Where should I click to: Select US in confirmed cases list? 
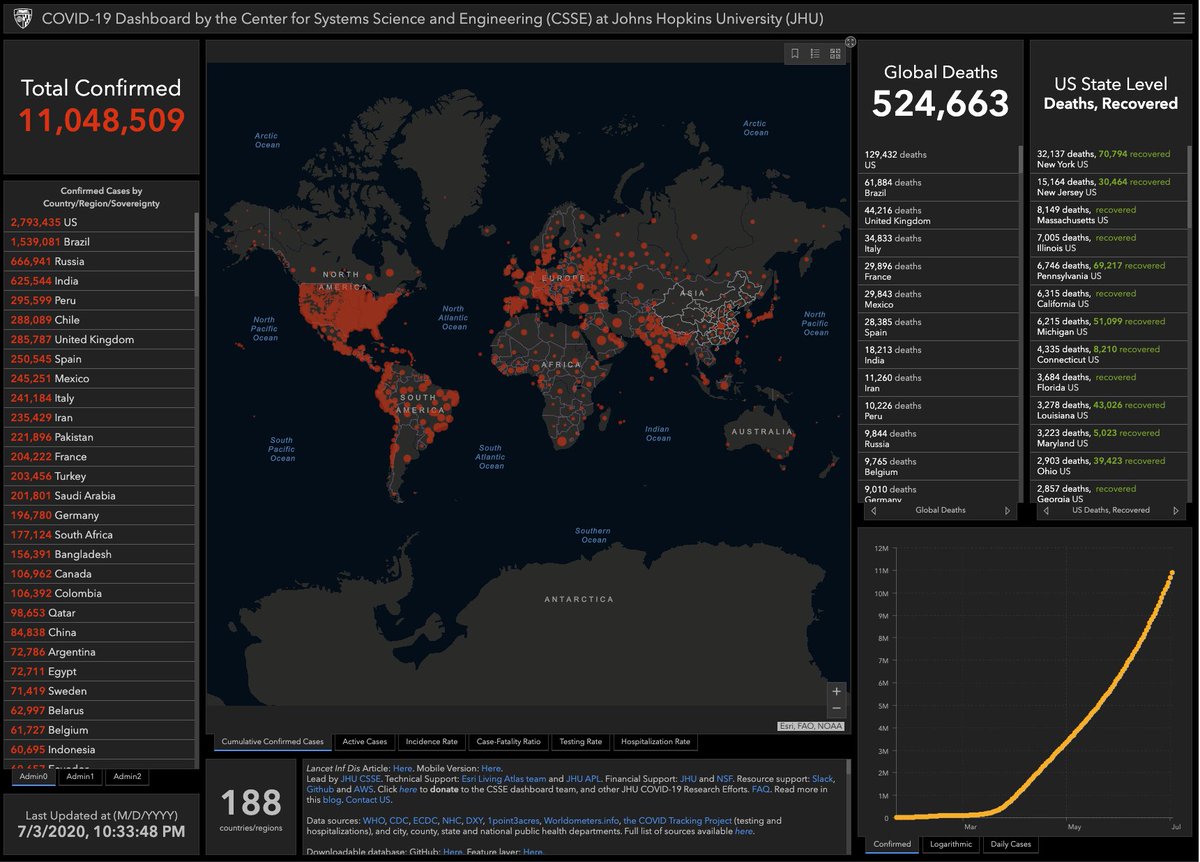click(100, 222)
